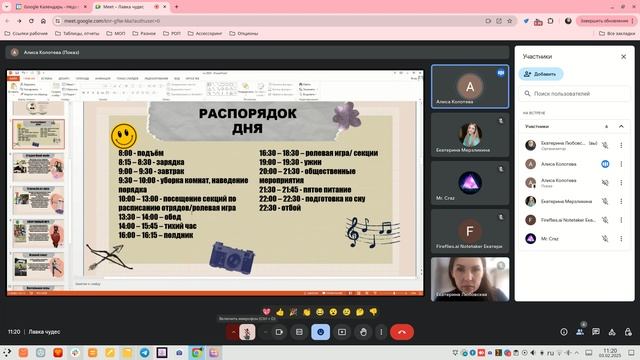Send the sad face reaction
640x360 pixels.
tap(347, 312)
